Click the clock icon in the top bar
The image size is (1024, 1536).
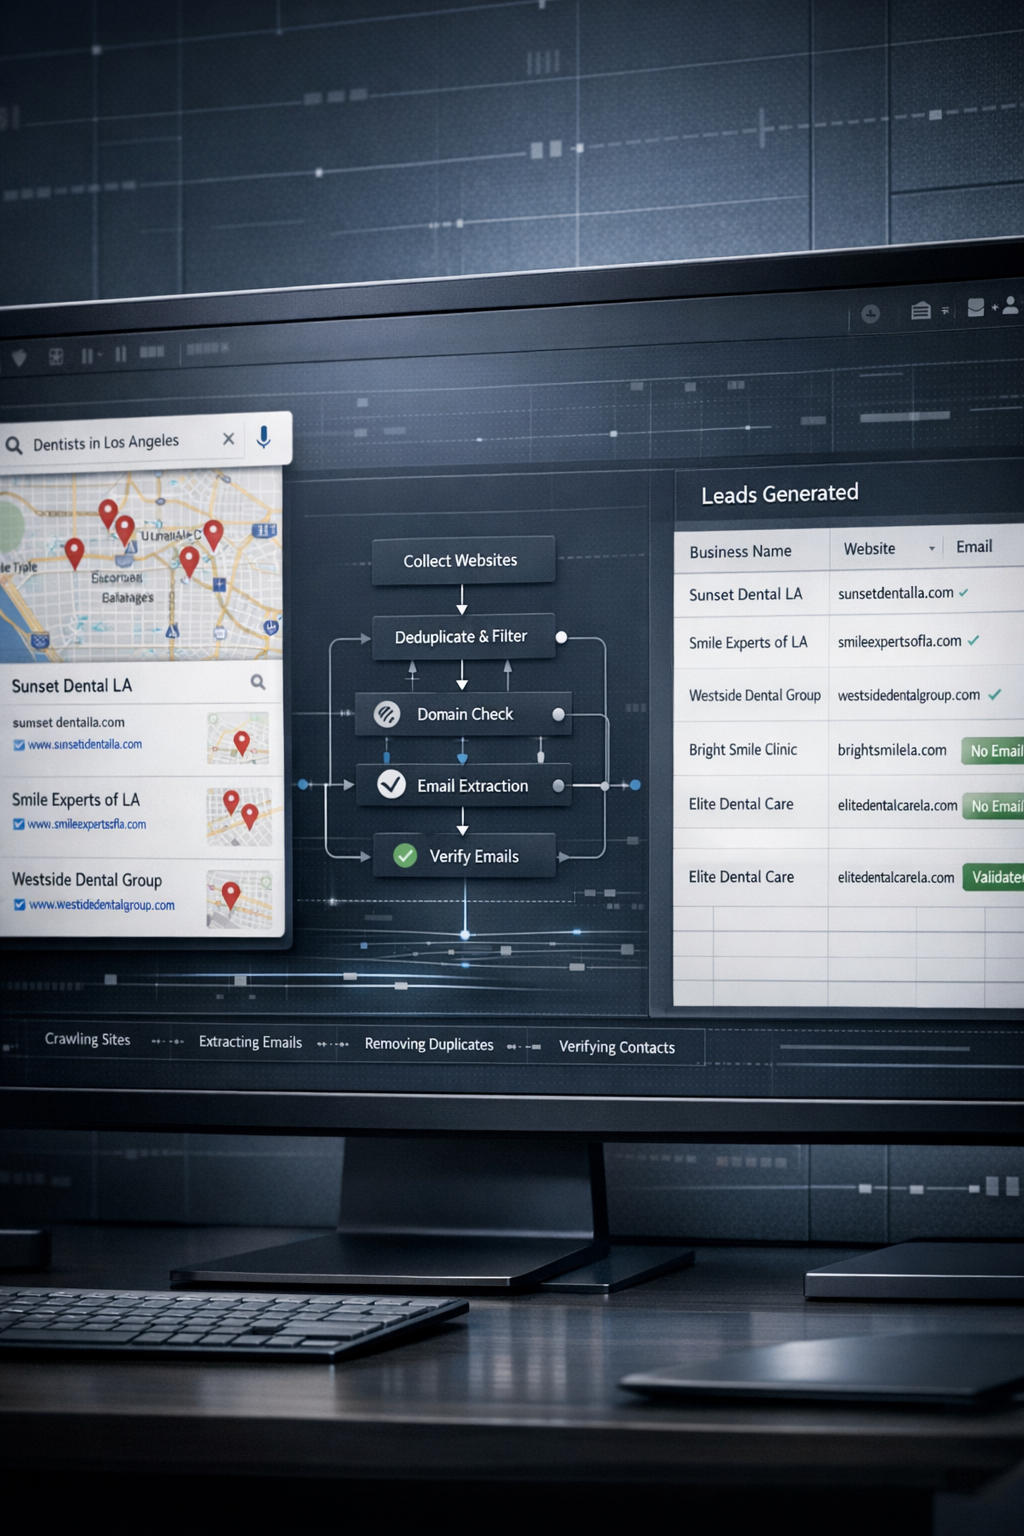pyautogui.click(x=870, y=314)
